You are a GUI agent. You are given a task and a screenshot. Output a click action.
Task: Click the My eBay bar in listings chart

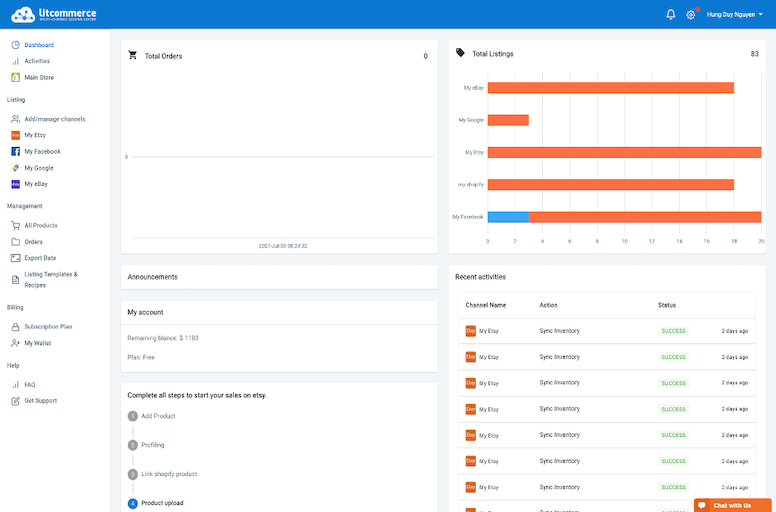coord(611,88)
